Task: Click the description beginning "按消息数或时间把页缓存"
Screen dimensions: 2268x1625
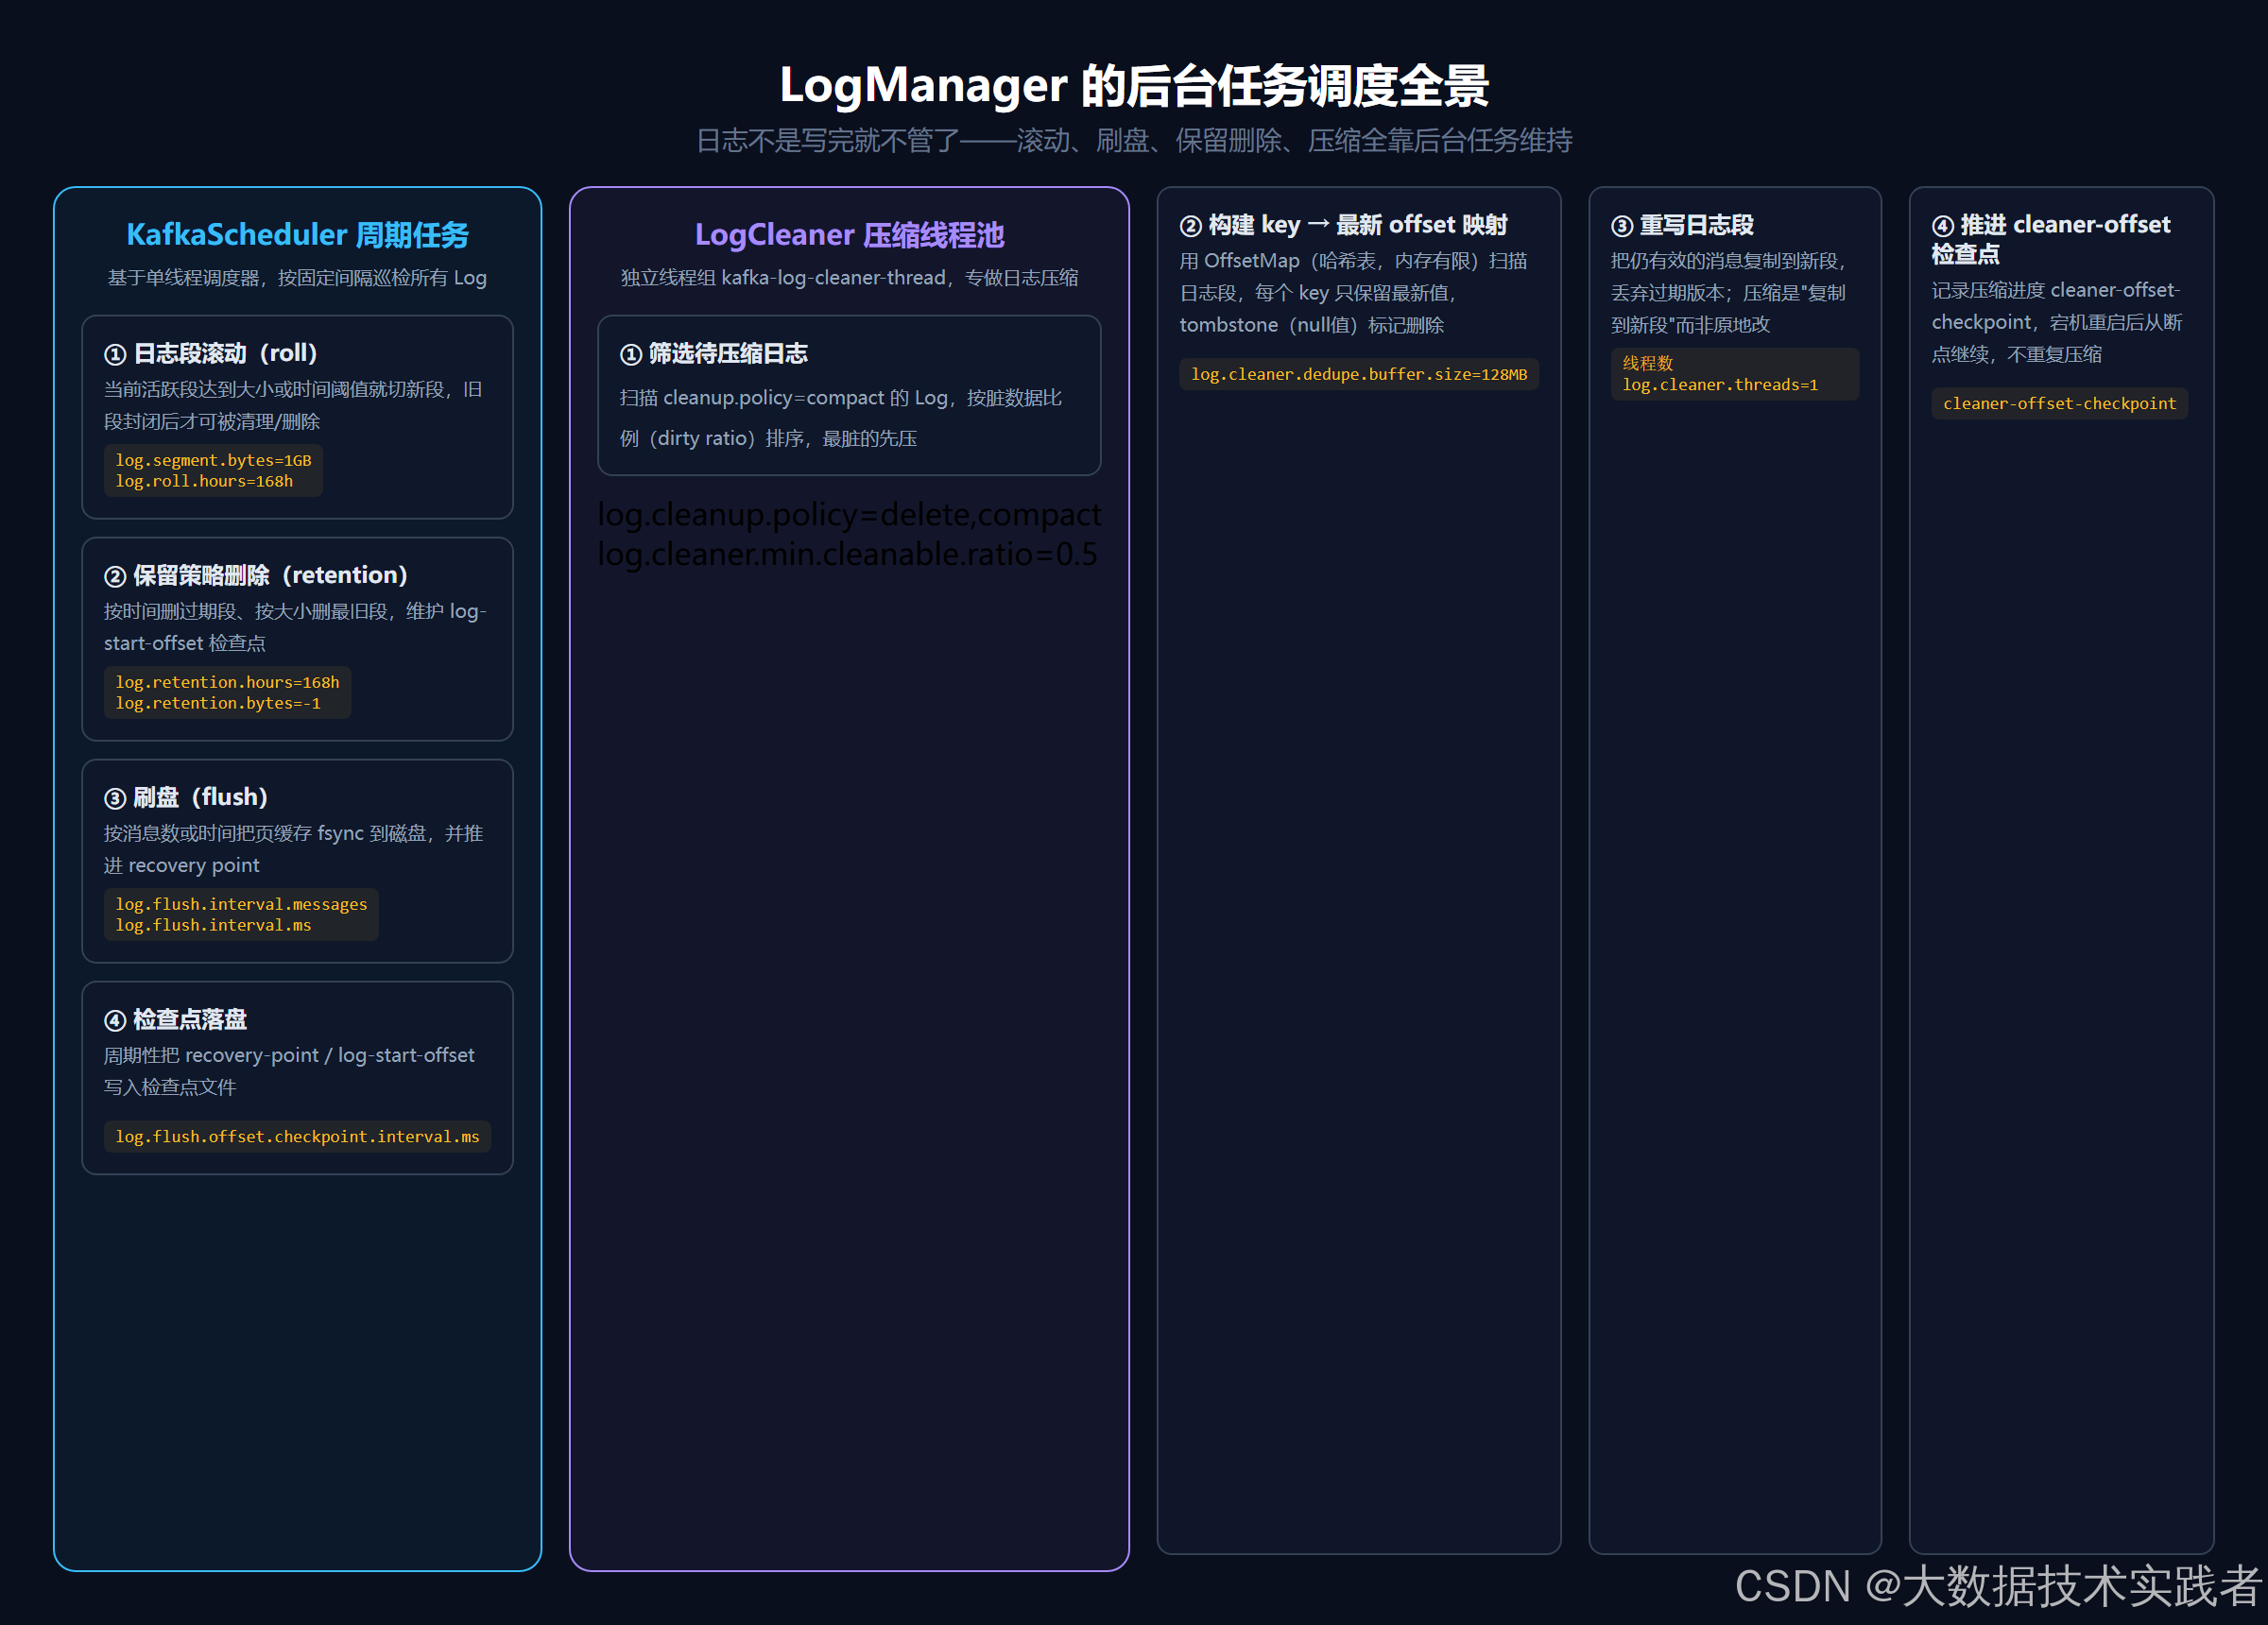Action: pyautogui.click(x=294, y=849)
